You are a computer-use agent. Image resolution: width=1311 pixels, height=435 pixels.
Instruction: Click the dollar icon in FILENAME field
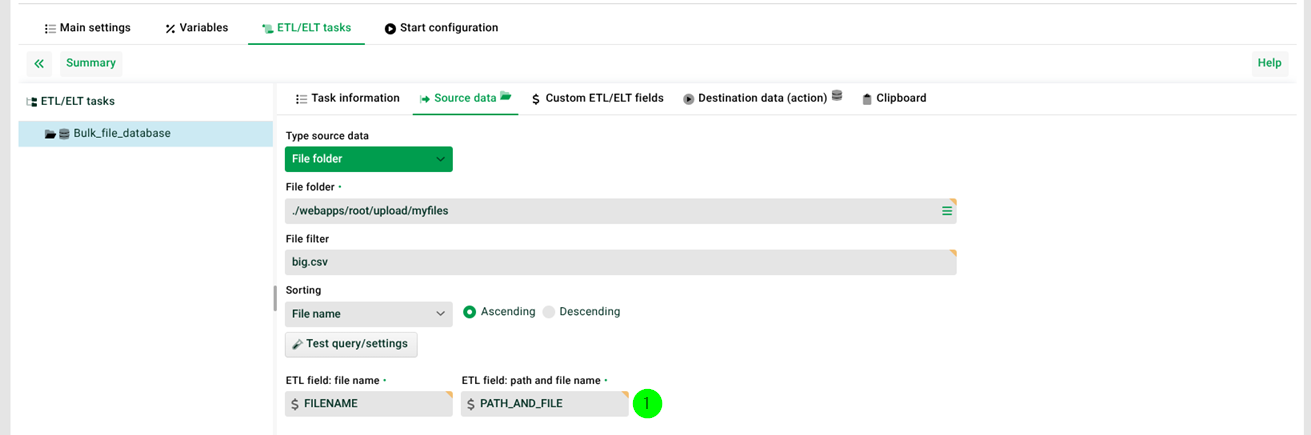click(295, 404)
